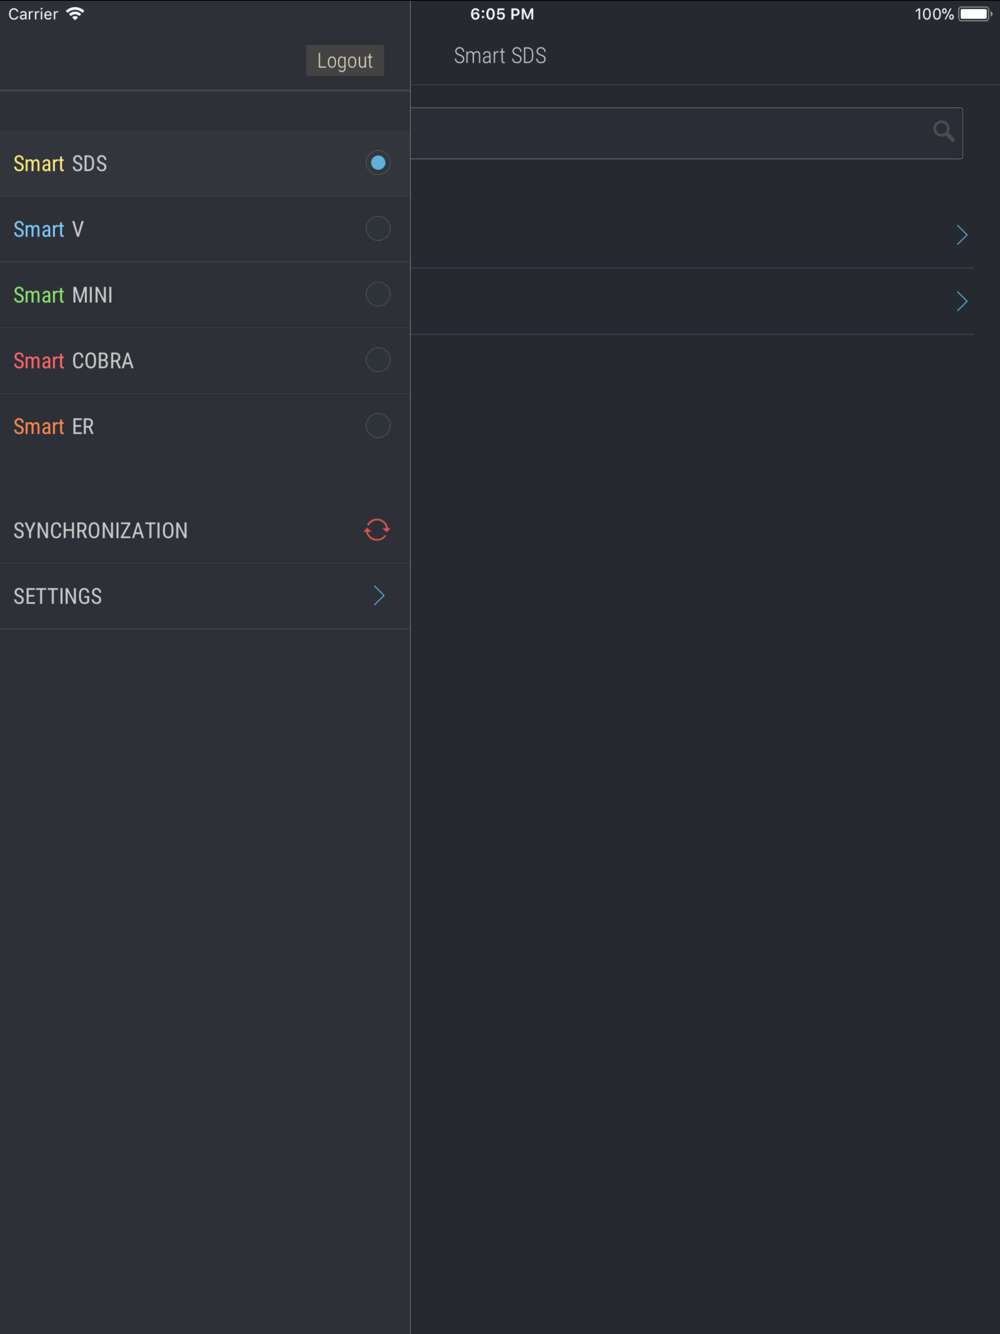Viewport: 1000px width, 1334px height.
Task: Expand the first list row chevron
Action: coord(962,235)
